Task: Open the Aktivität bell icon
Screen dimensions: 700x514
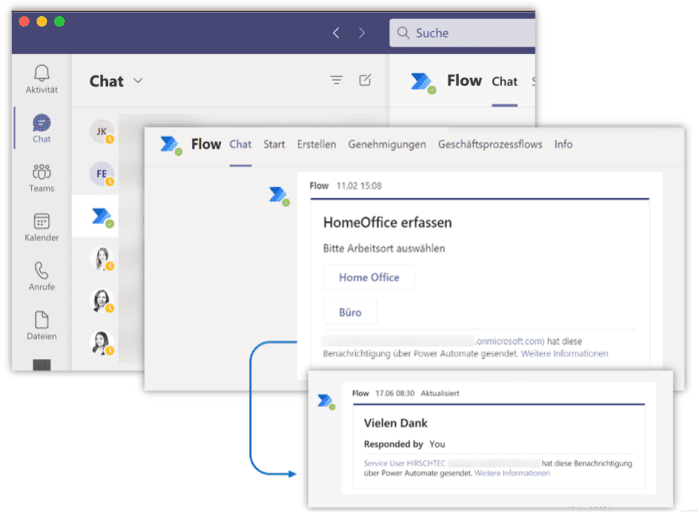Action: pos(41,74)
